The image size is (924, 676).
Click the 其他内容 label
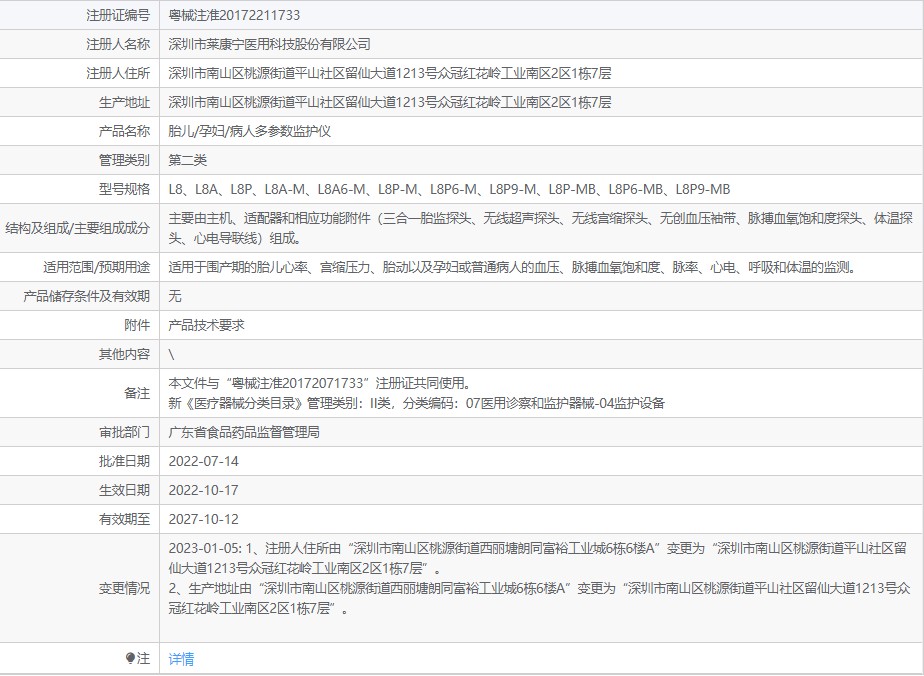coord(124,354)
